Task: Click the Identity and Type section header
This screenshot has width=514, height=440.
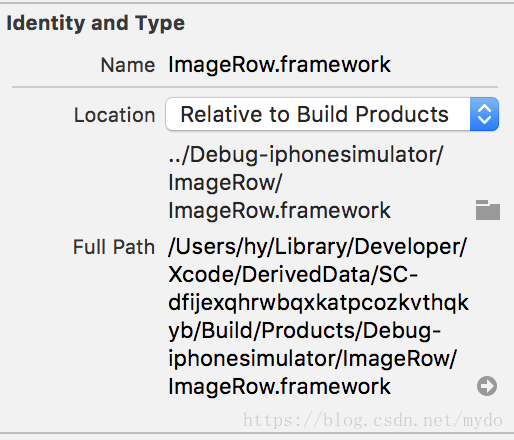Action: (95, 23)
